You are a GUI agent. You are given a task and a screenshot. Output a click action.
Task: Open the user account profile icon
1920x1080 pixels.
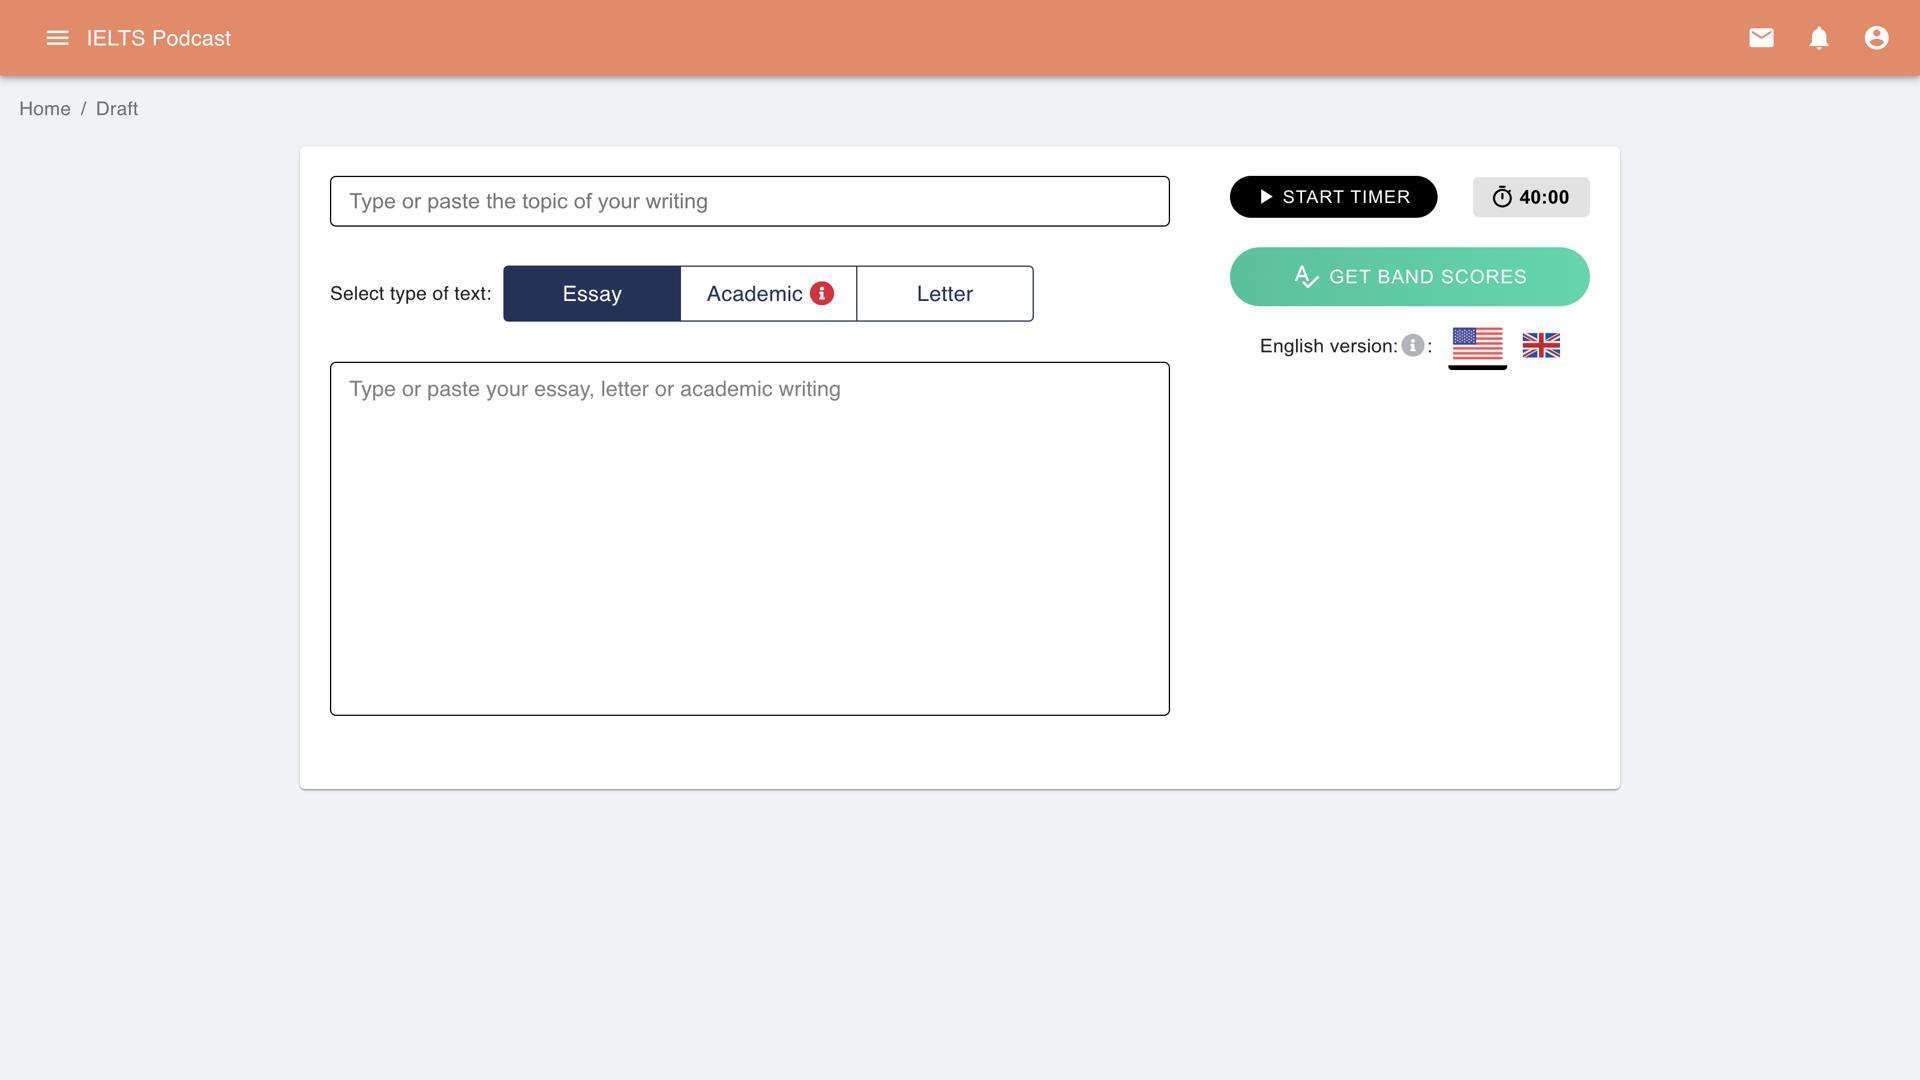[1876, 38]
